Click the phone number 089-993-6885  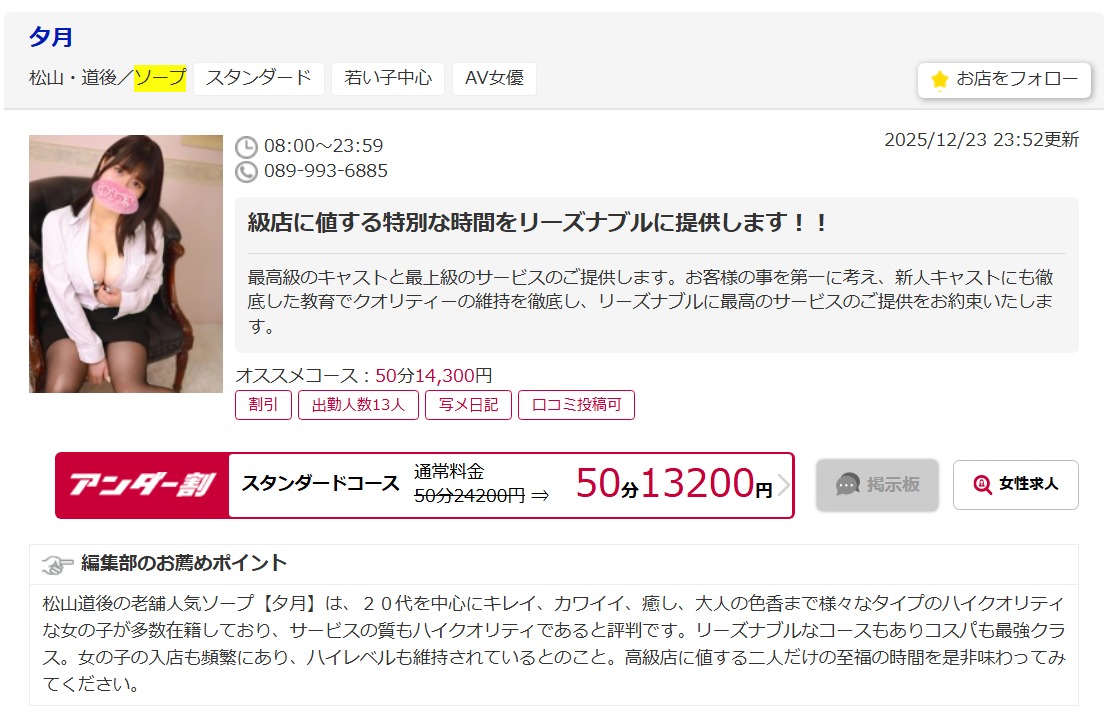tap(326, 172)
